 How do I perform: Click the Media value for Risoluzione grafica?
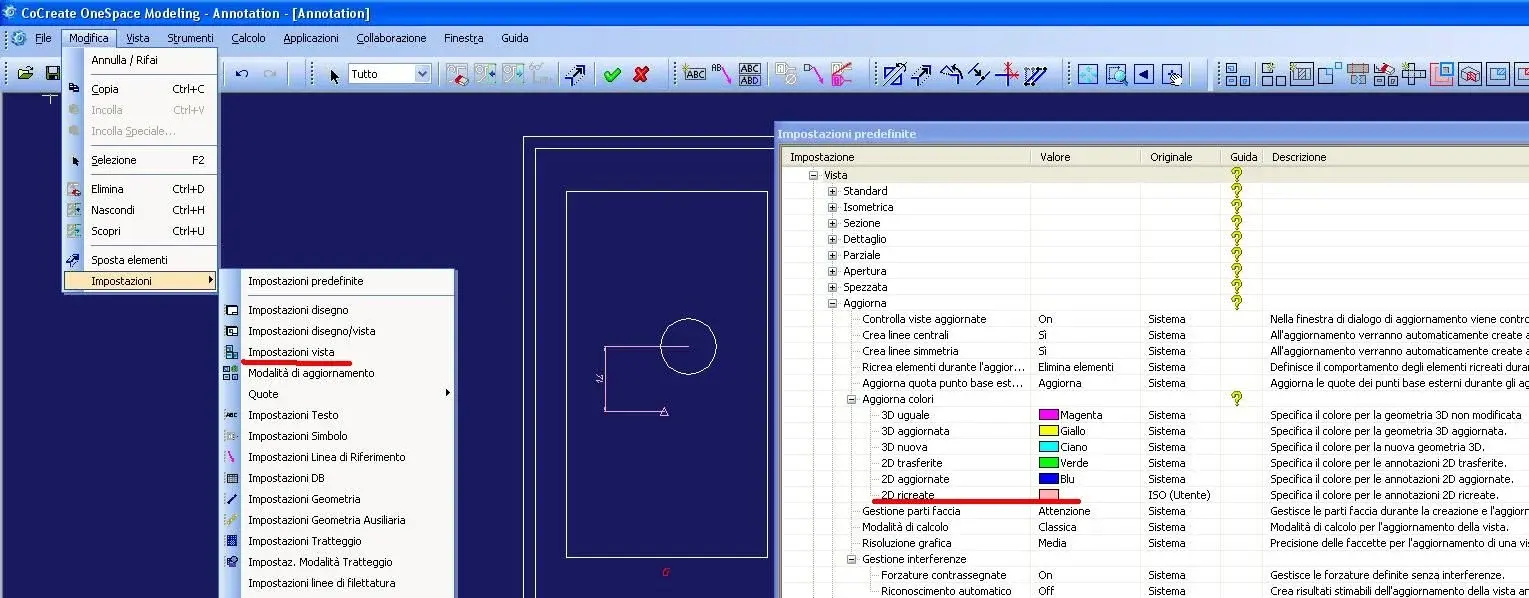[x=1052, y=543]
